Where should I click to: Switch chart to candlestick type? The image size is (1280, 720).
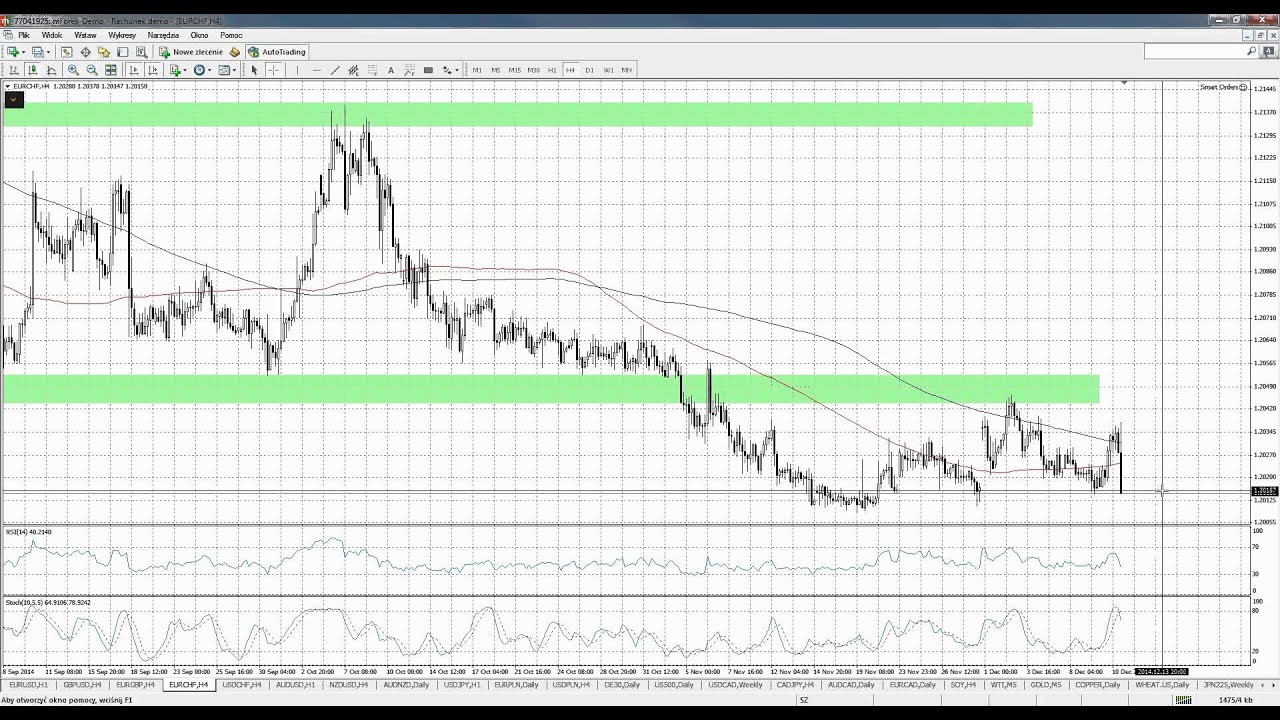coord(33,70)
